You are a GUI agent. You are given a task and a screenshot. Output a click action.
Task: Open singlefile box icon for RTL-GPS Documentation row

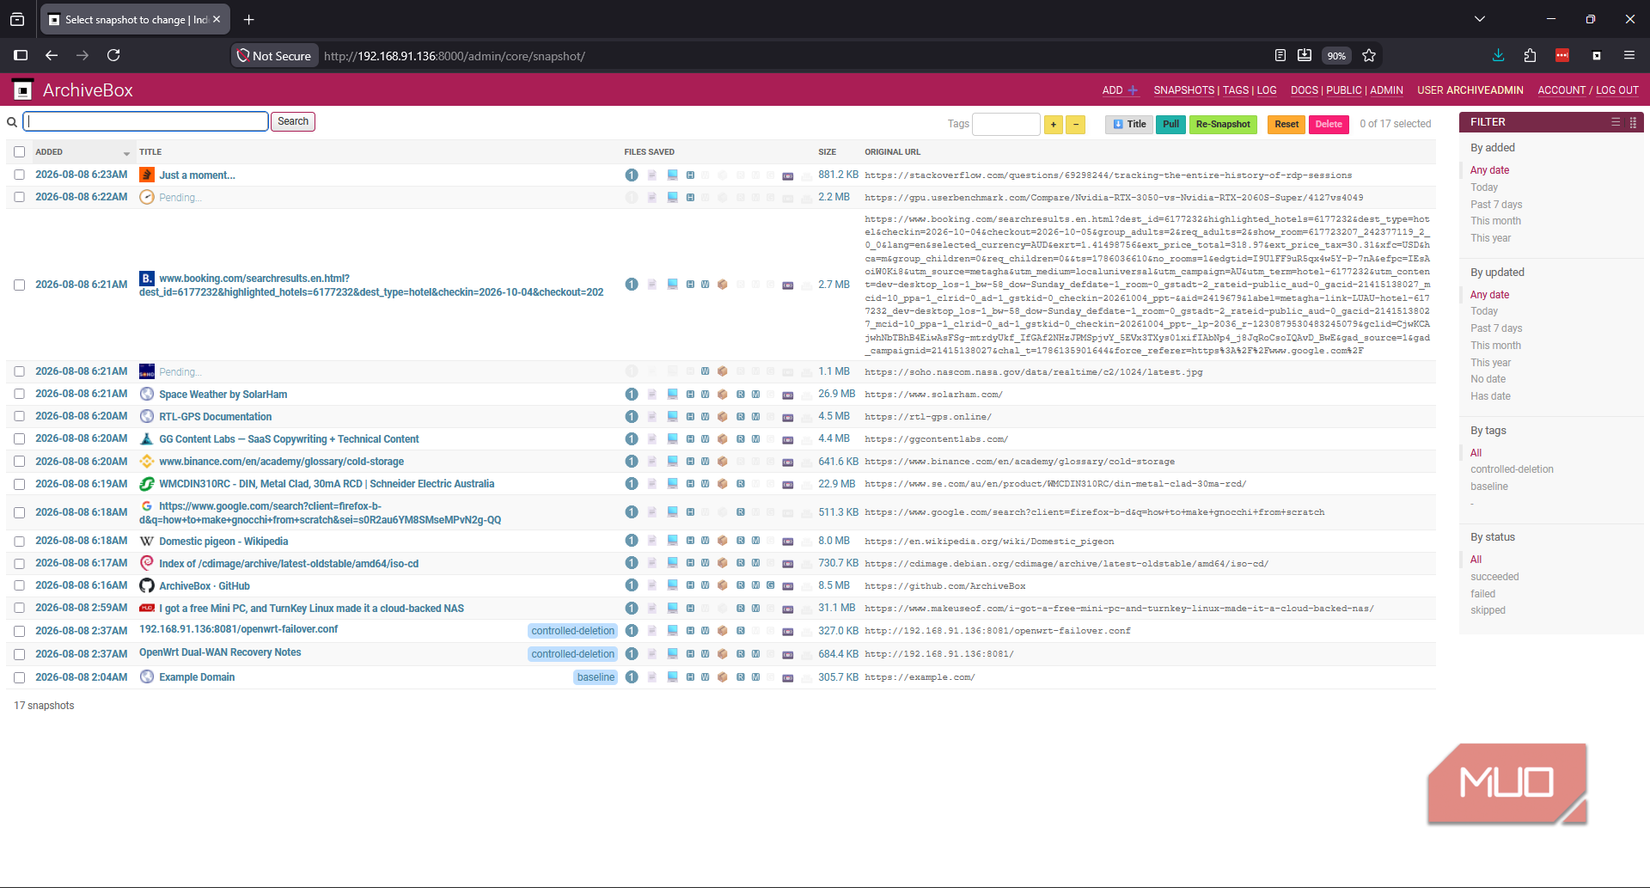point(722,416)
